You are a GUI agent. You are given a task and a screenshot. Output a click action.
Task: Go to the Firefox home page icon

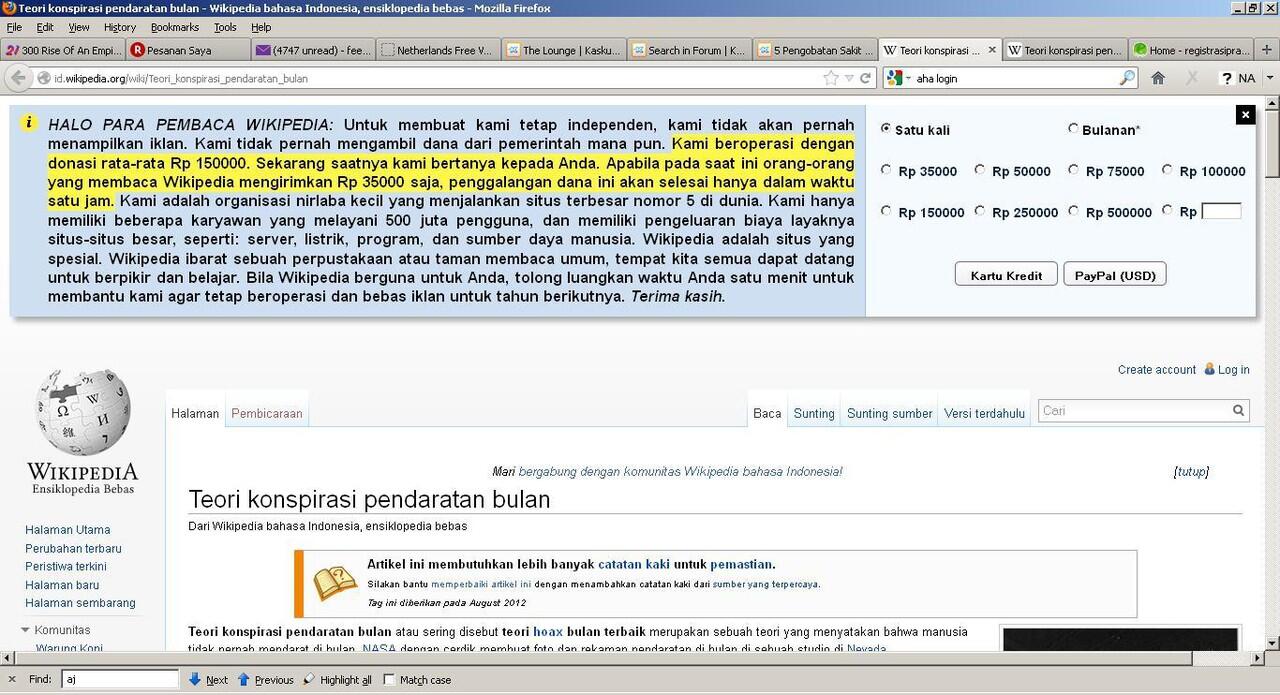point(1158,78)
